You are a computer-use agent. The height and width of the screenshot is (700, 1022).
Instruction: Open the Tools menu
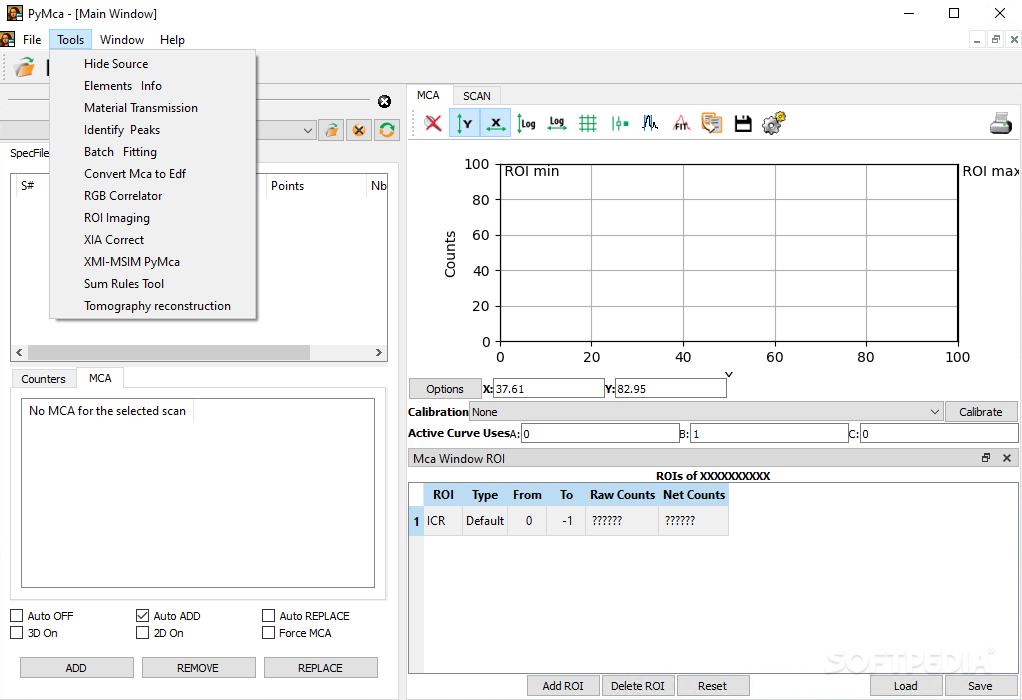(70, 40)
